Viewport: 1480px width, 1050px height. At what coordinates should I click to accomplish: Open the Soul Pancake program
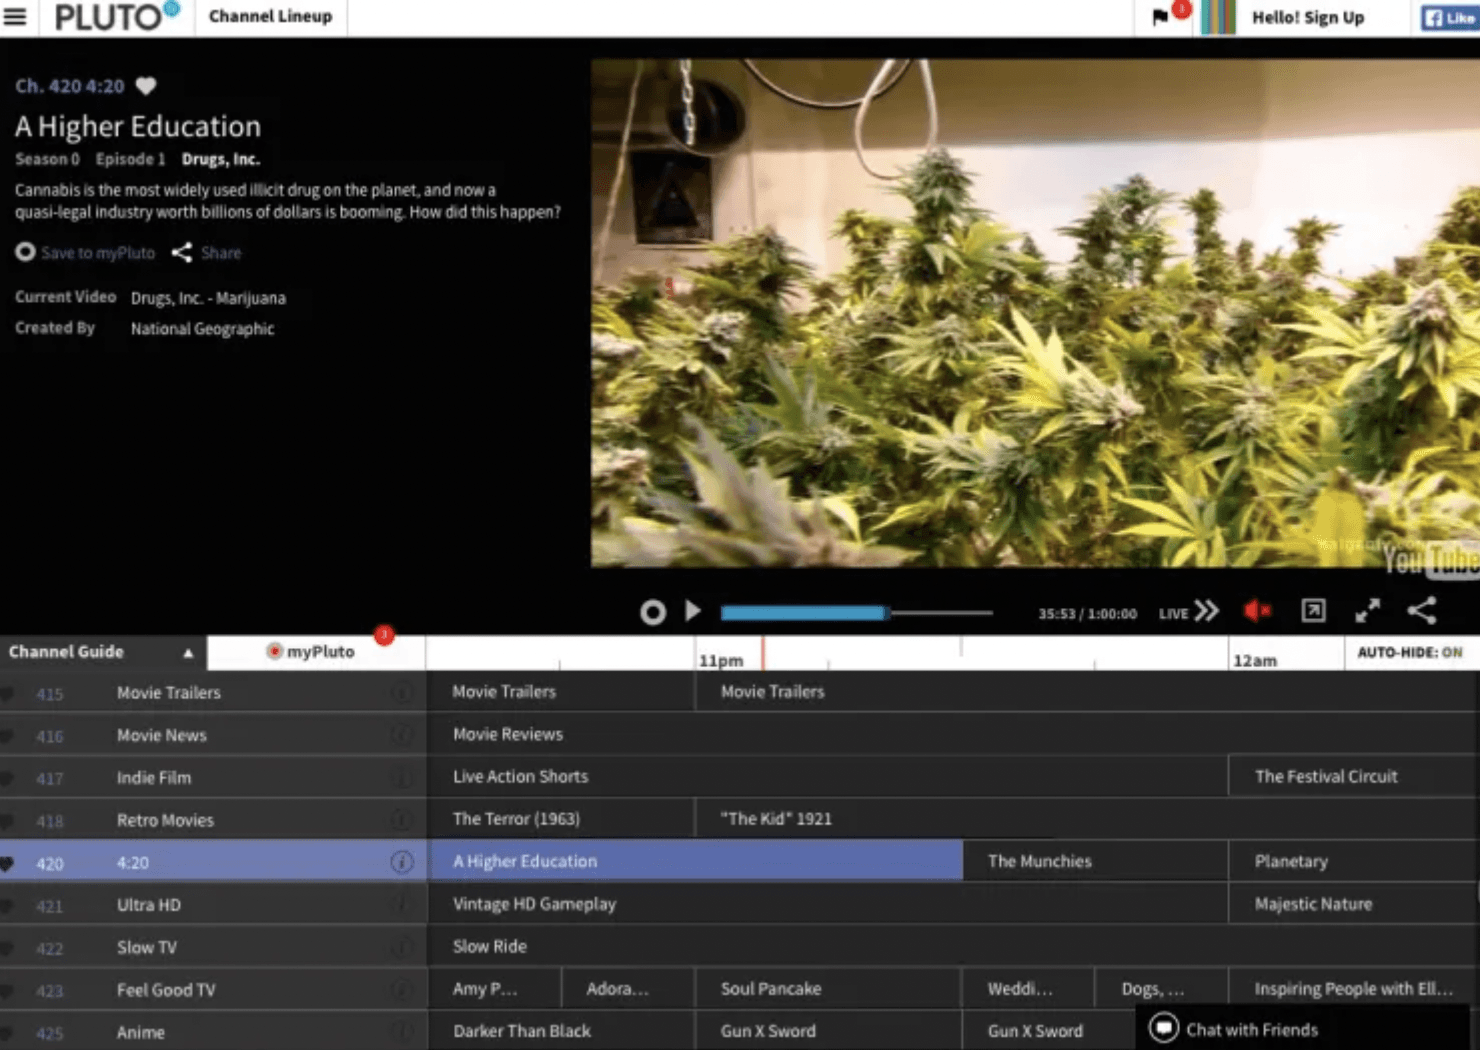[827, 988]
